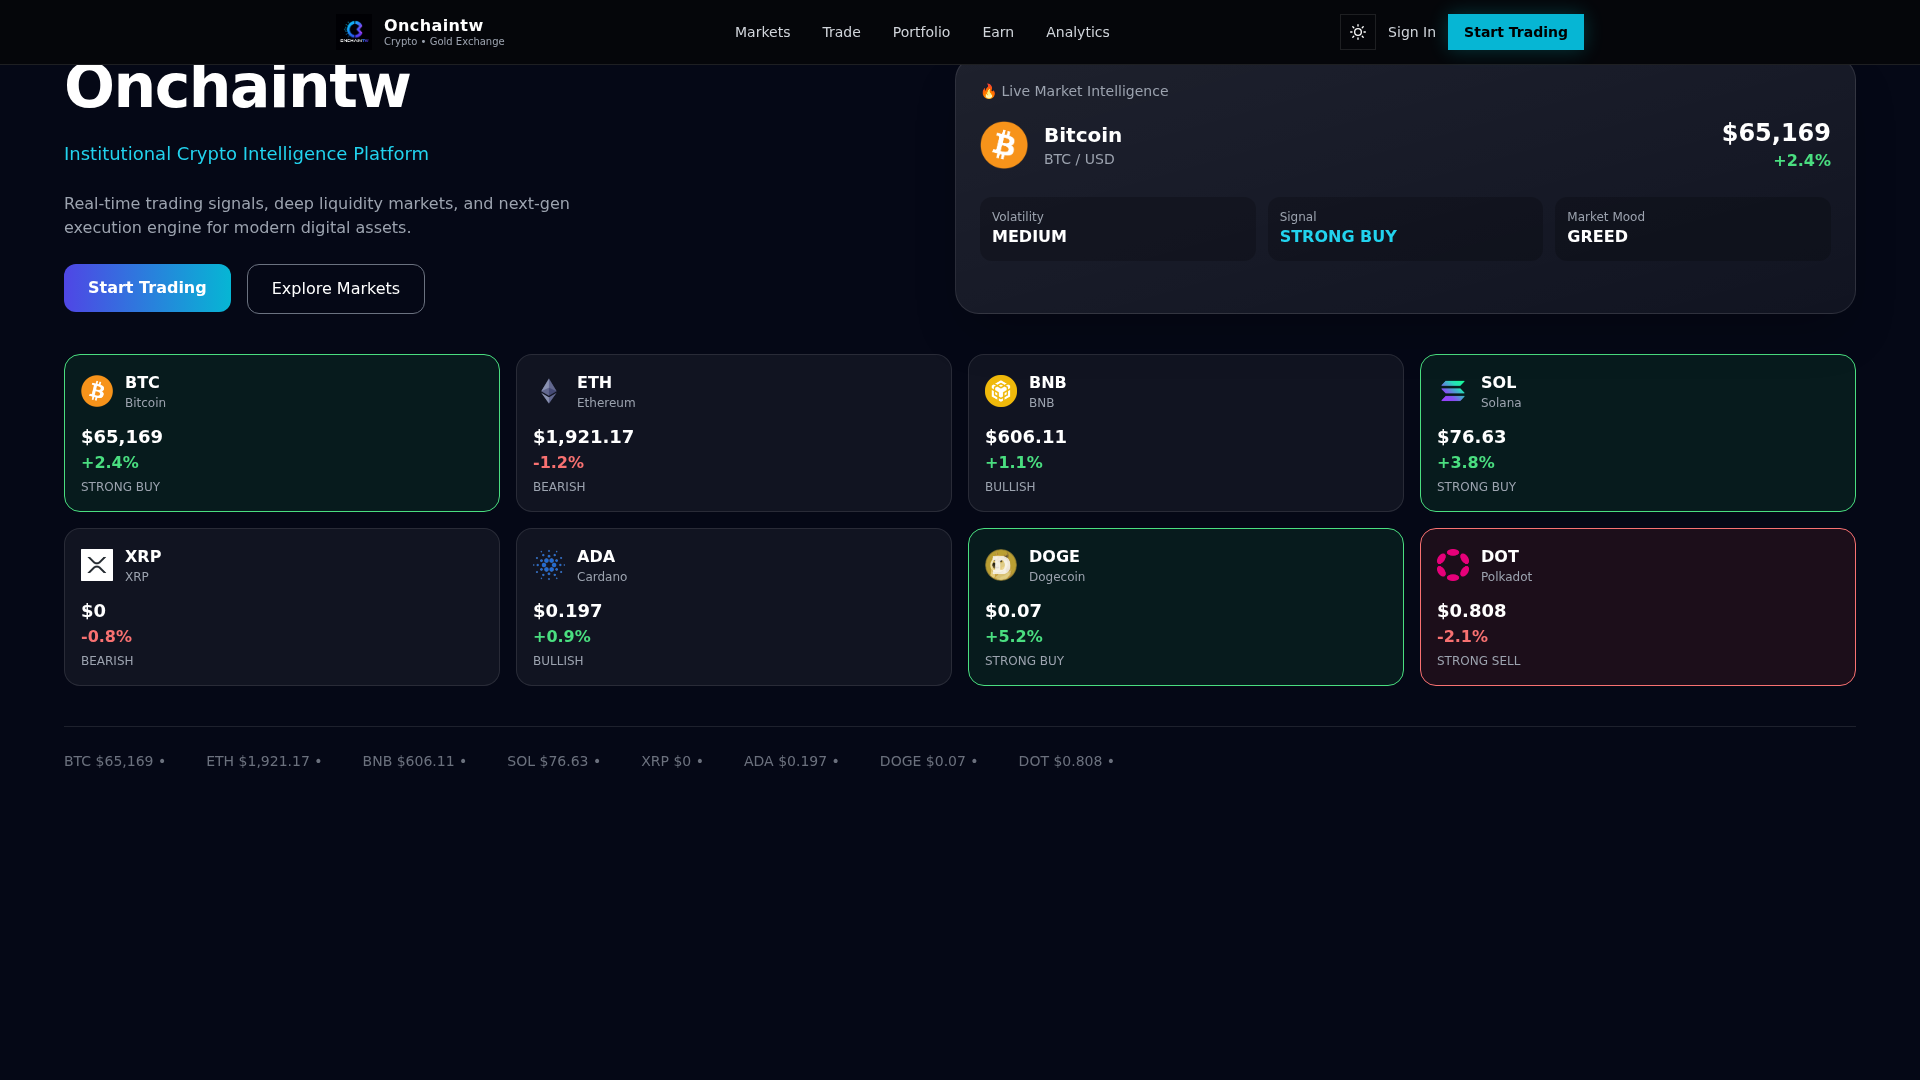Open the Earn nav item
This screenshot has height=1080, width=1920.
click(998, 32)
